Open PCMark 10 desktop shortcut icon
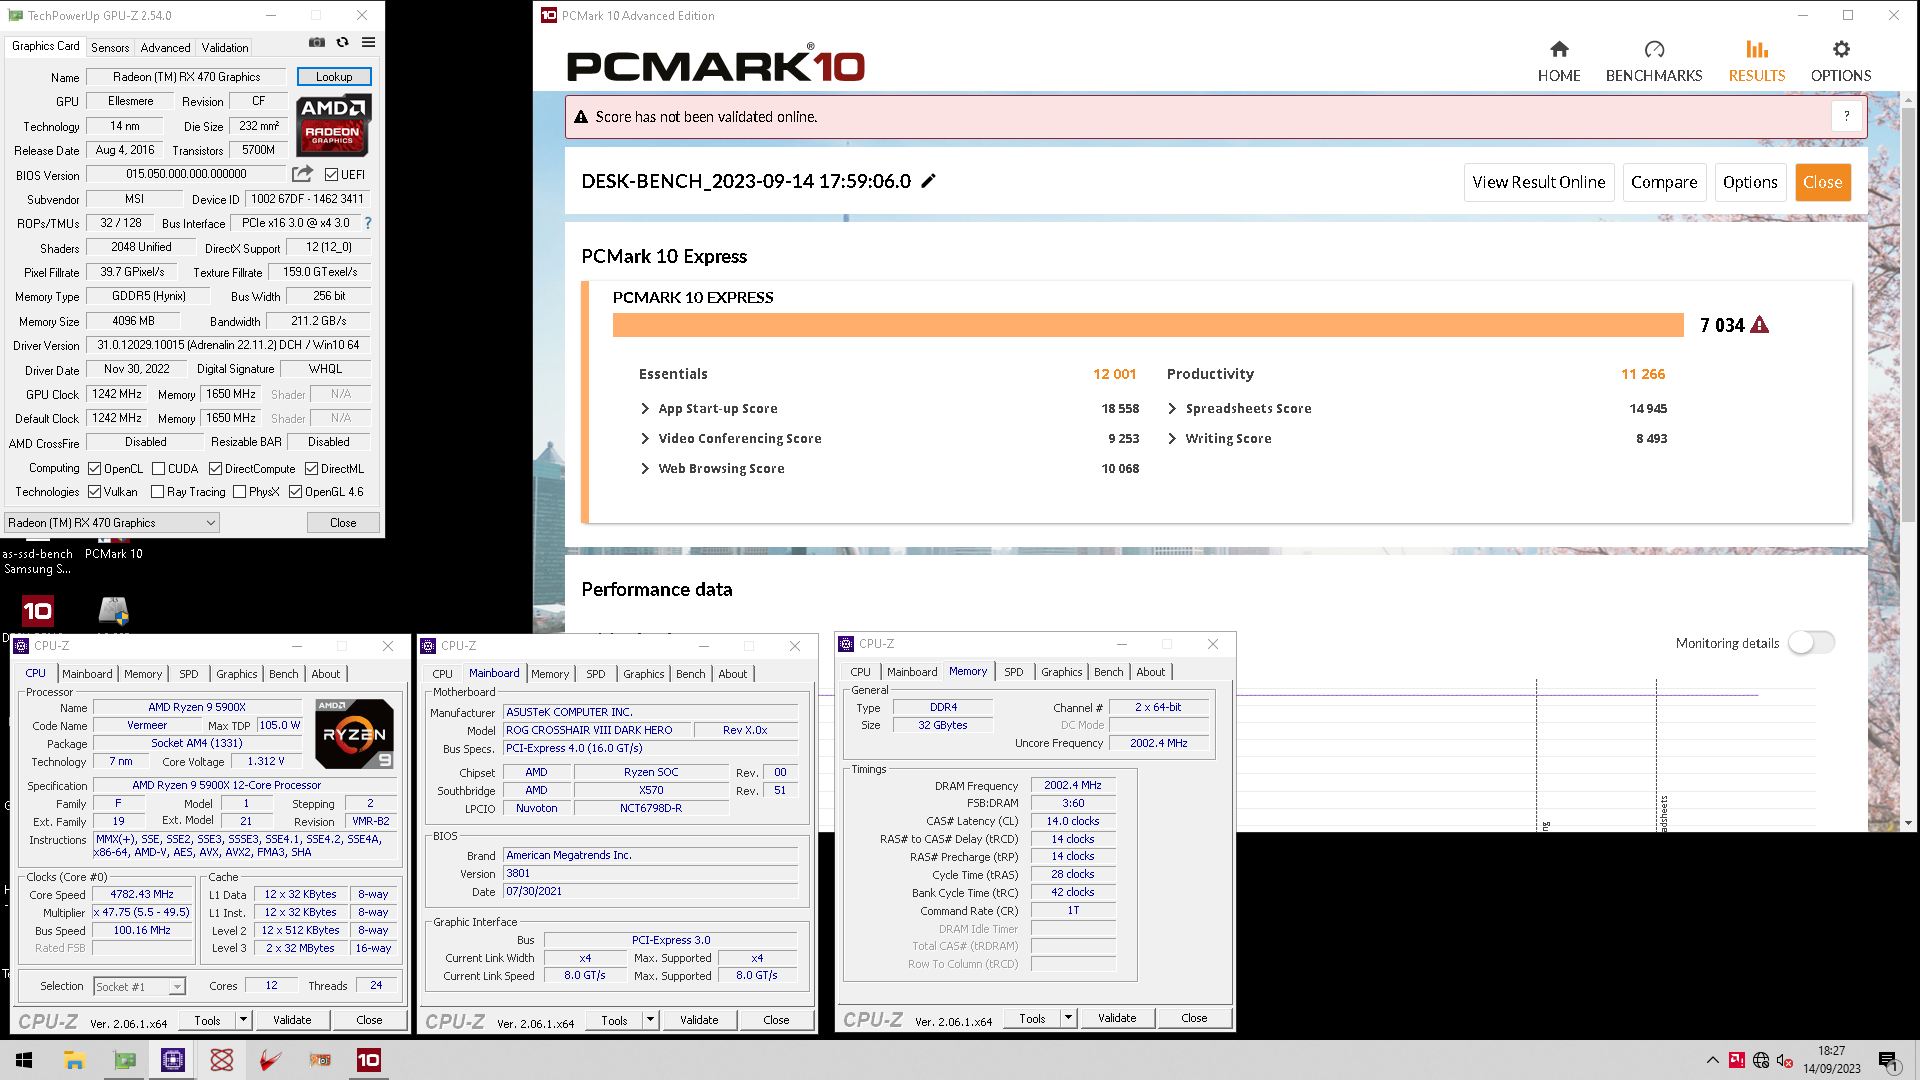 click(x=38, y=611)
